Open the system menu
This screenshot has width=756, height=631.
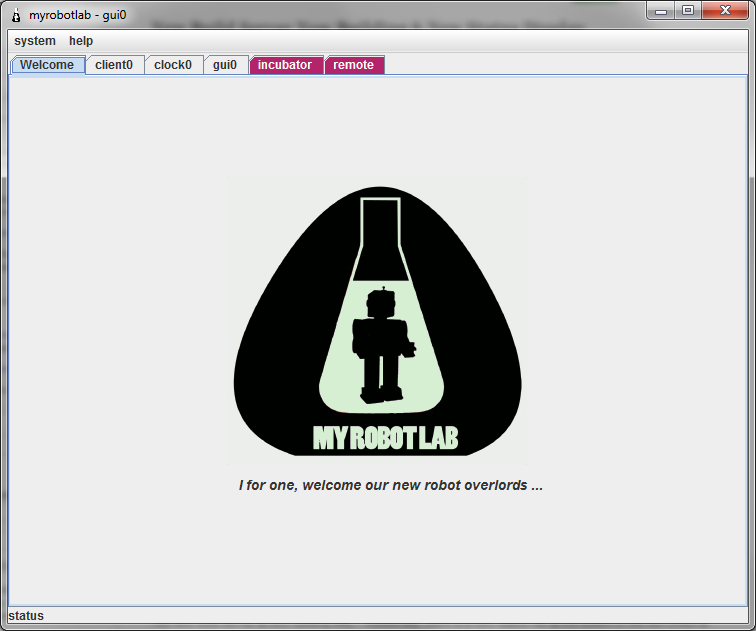pyautogui.click(x=35, y=41)
